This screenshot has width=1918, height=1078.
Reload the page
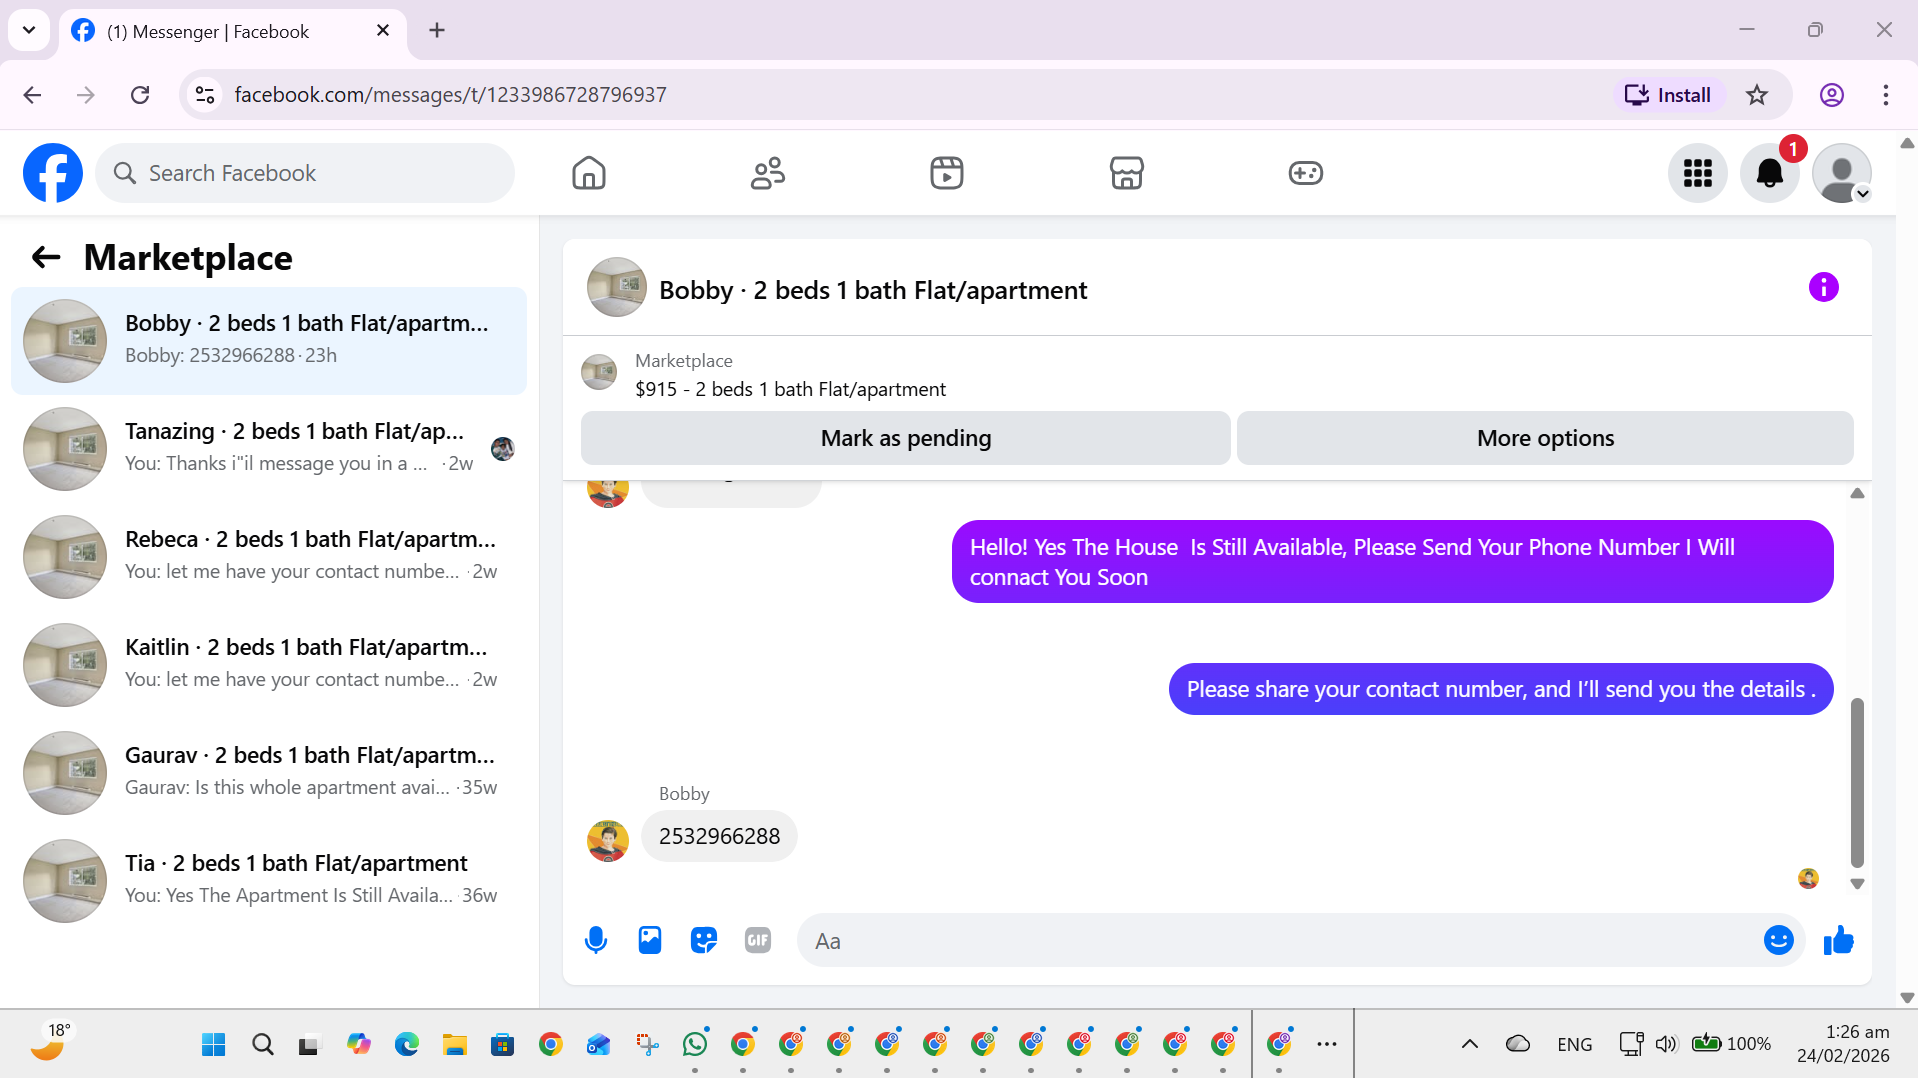pyautogui.click(x=140, y=95)
